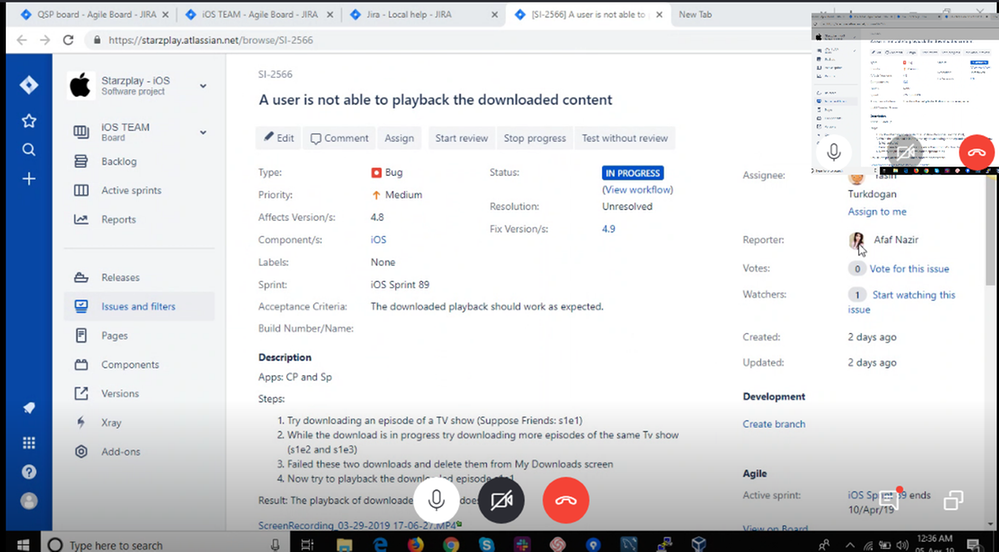Click the Start review button
The image size is (999, 552).
point(461,138)
